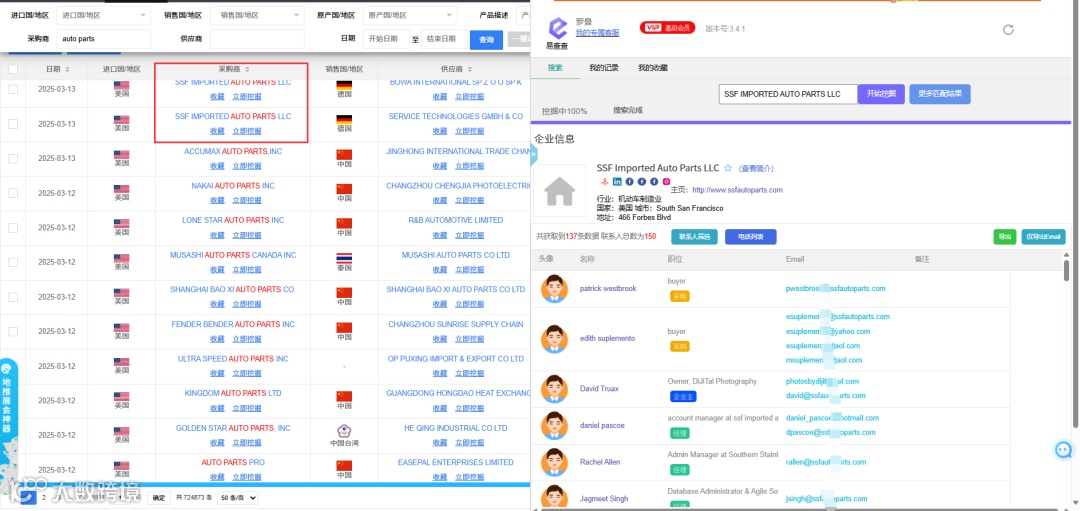Image resolution: width=1080 pixels, height=511 pixels.
Task: Open the 50 条/页 page size dropdown
Action: [238, 497]
